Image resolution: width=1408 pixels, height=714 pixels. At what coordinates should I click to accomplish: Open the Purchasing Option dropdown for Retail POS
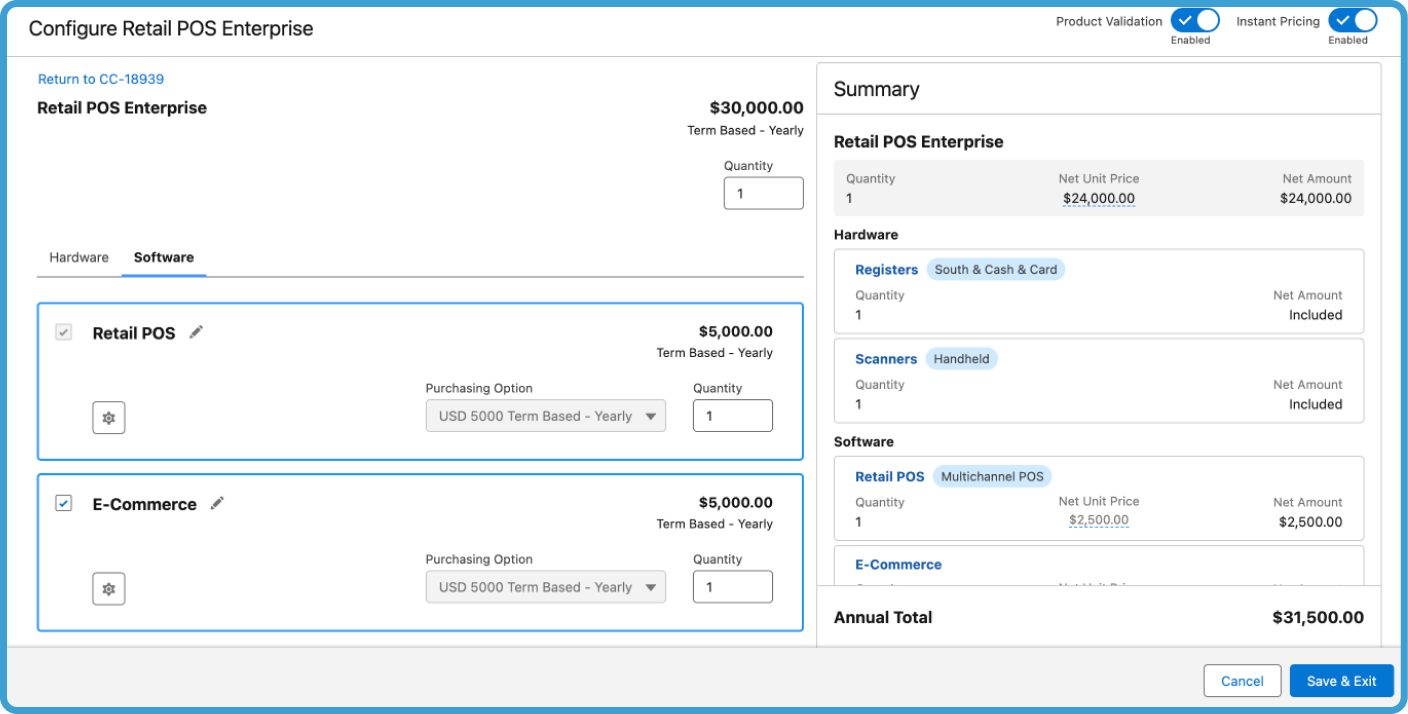point(546,415)
